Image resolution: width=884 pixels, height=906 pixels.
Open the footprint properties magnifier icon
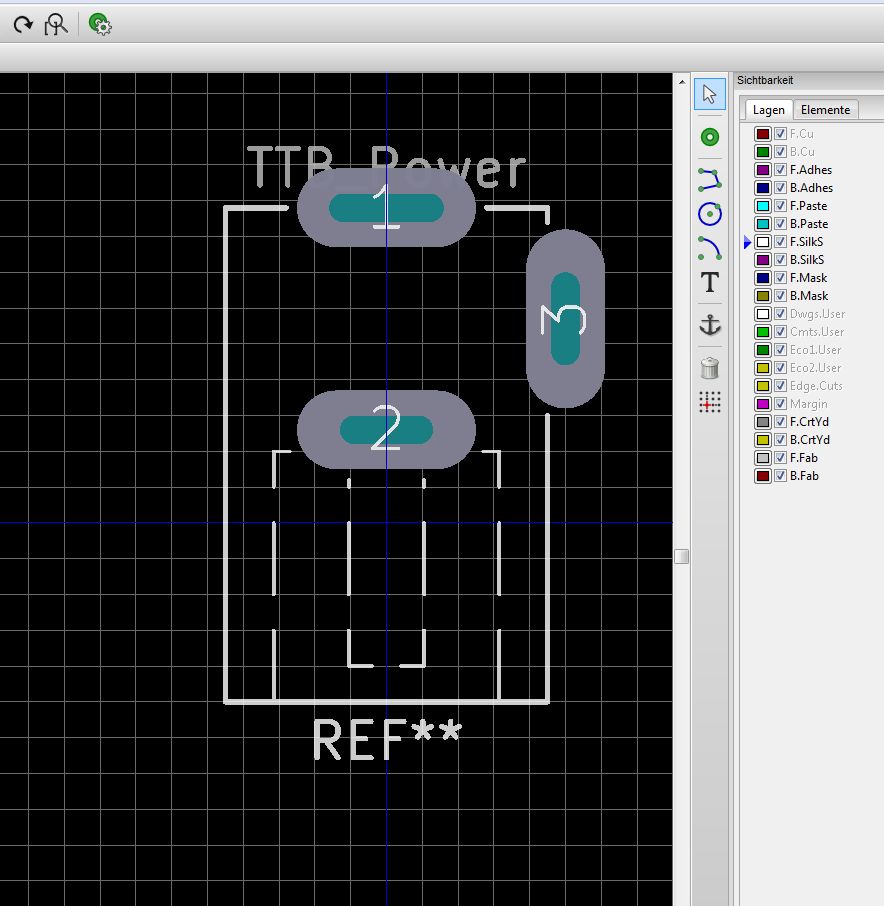[56, 25]
